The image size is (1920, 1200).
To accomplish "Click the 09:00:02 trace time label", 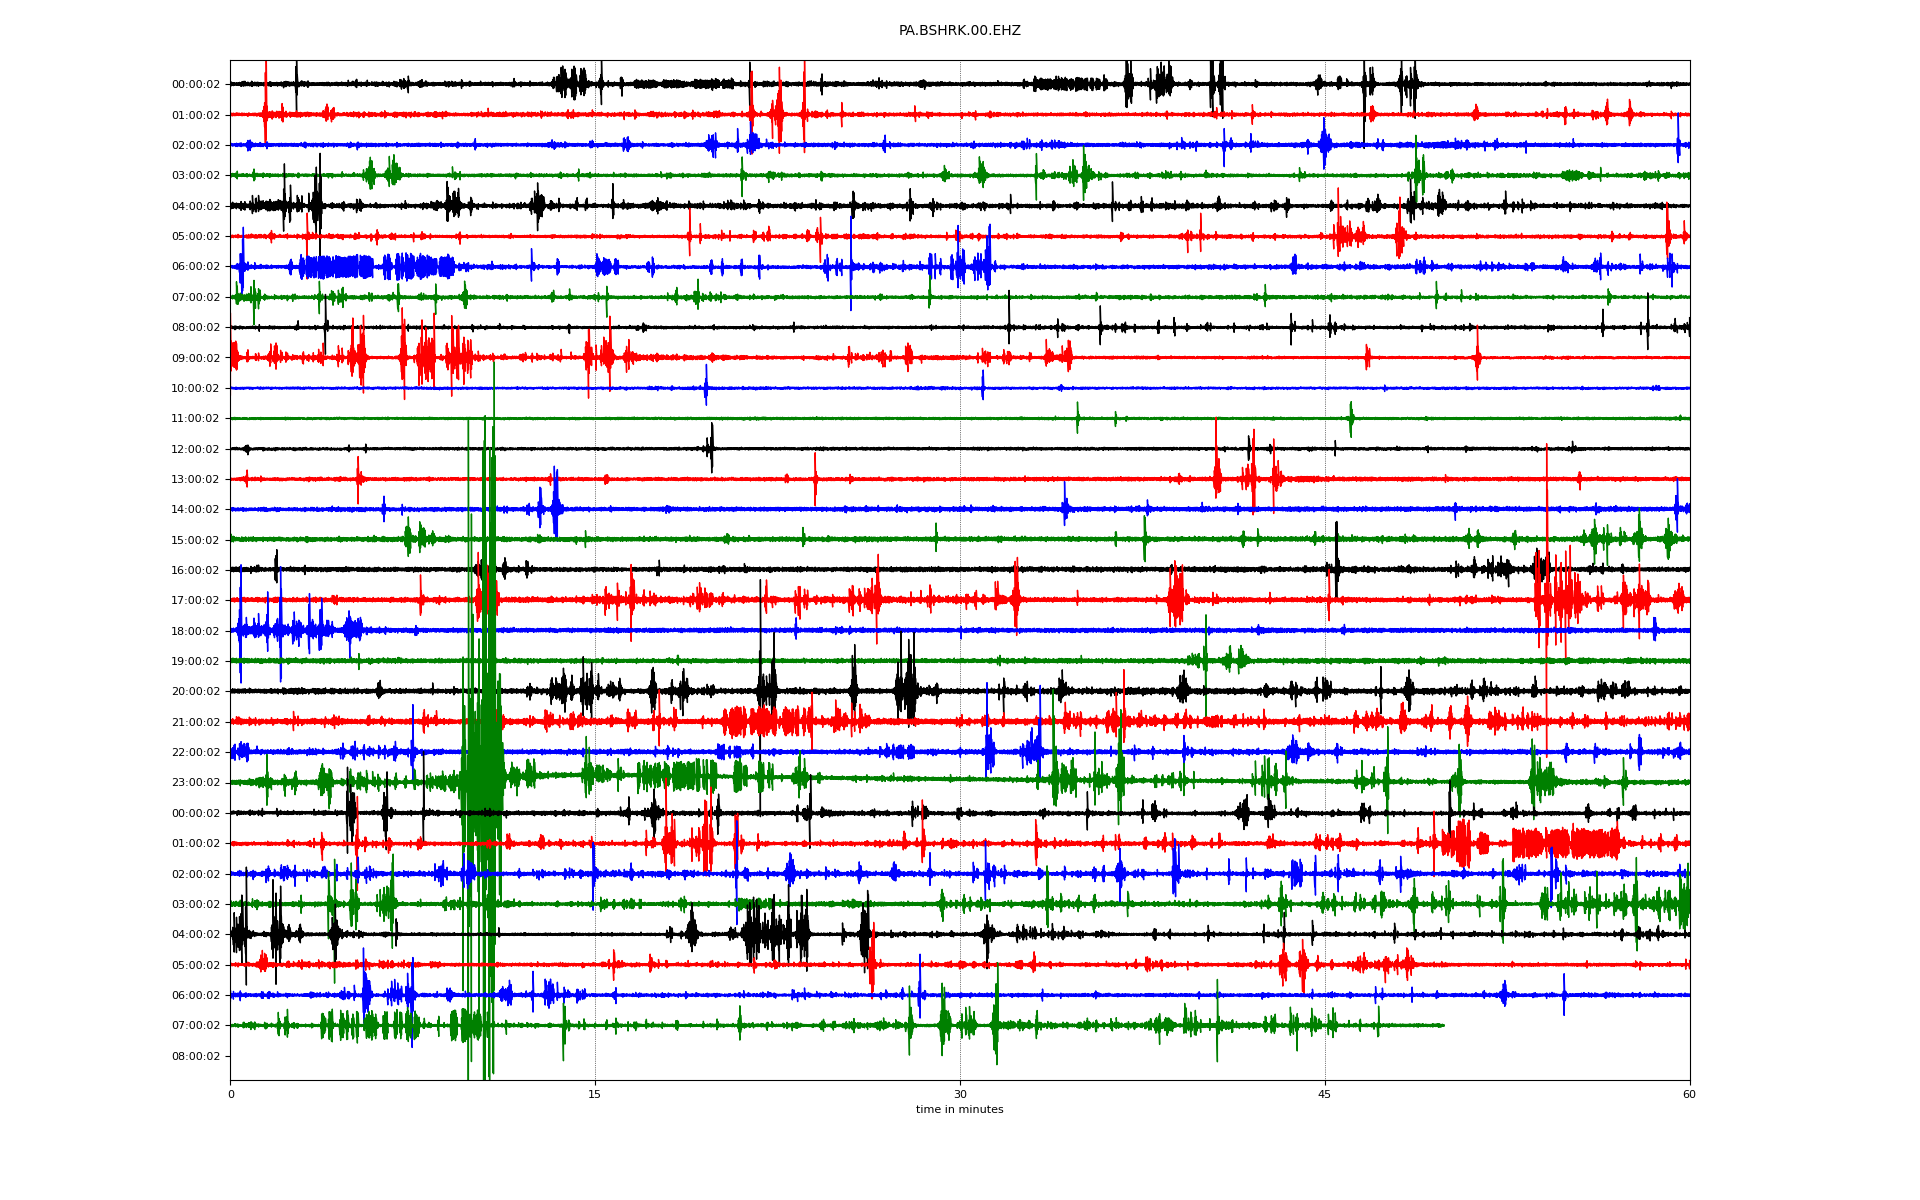I will [x=195, y=358].
